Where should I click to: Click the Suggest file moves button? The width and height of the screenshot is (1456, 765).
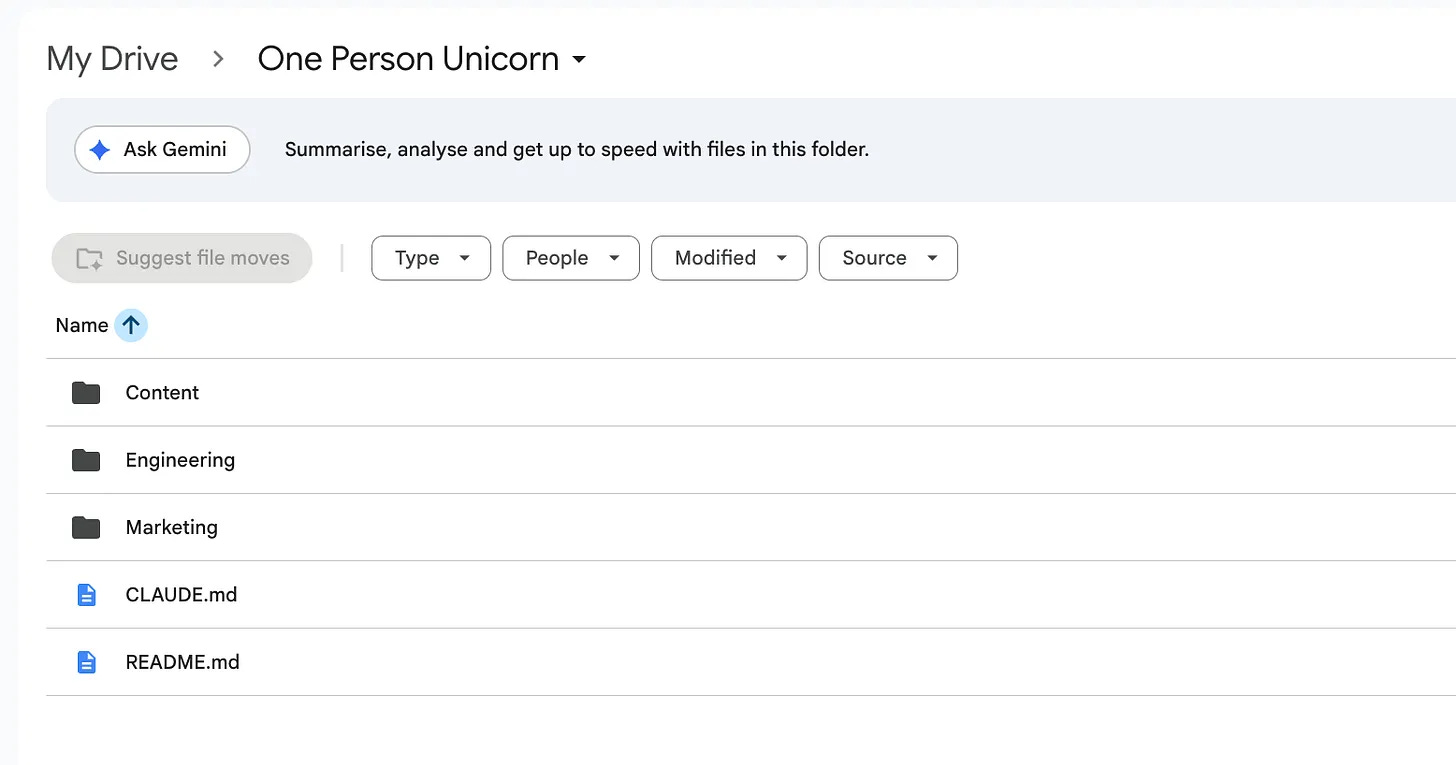[x=182, y=258]
